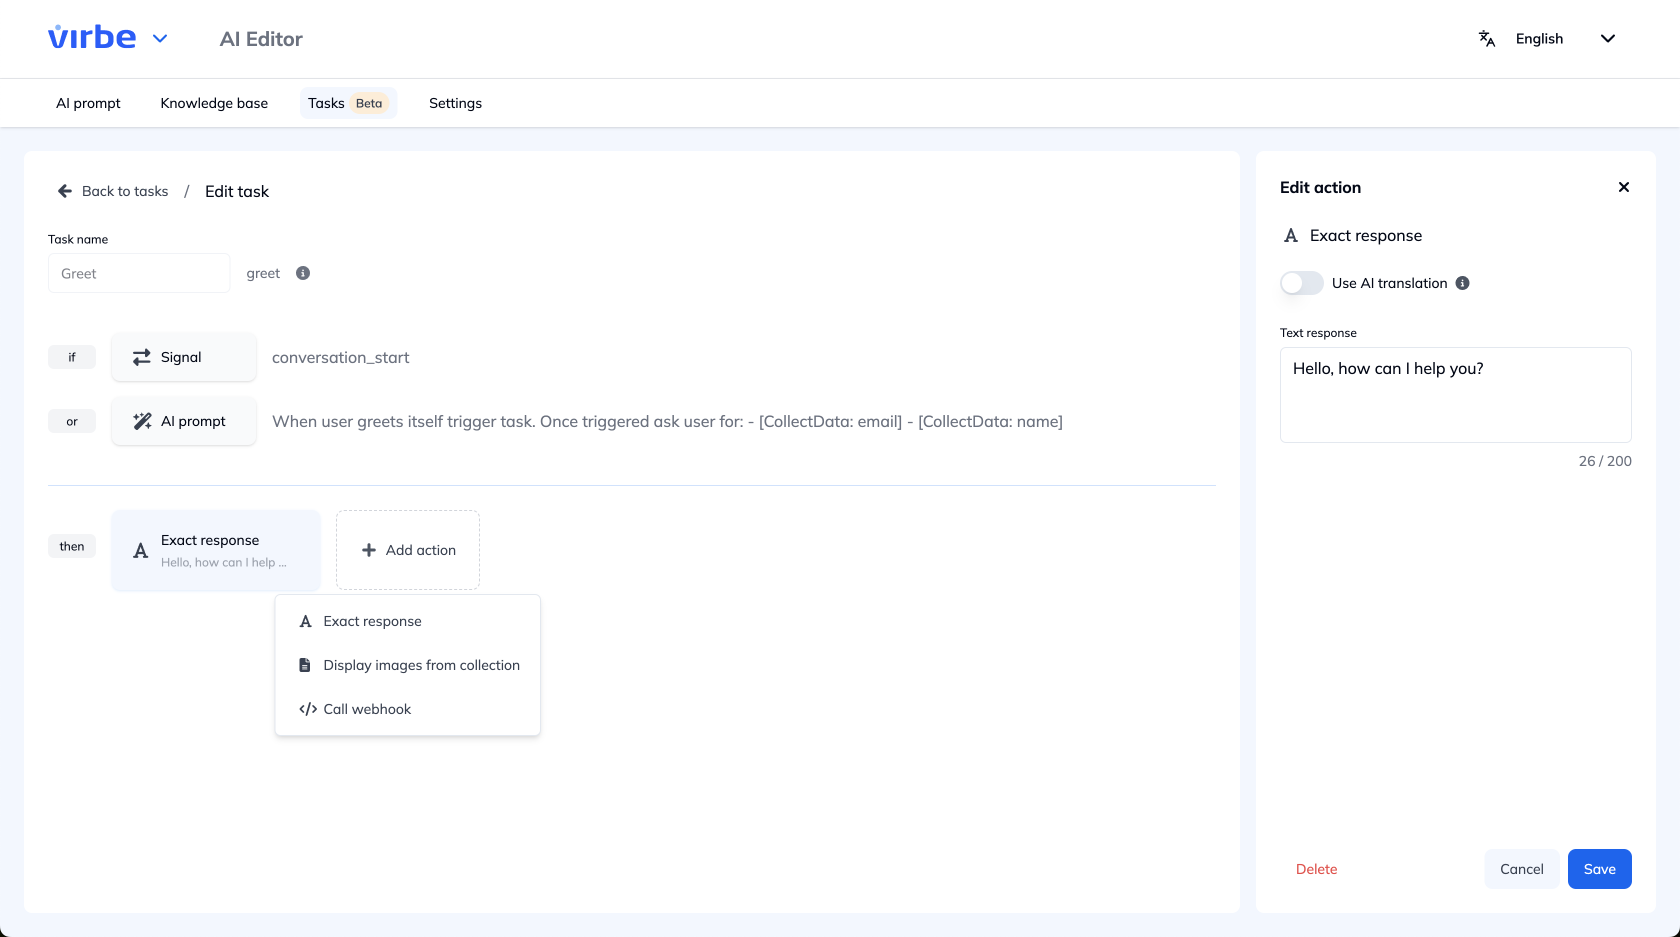The image size is (1680, 937).
Task: Click the plus icon in Add action
Action: [369, 550]
